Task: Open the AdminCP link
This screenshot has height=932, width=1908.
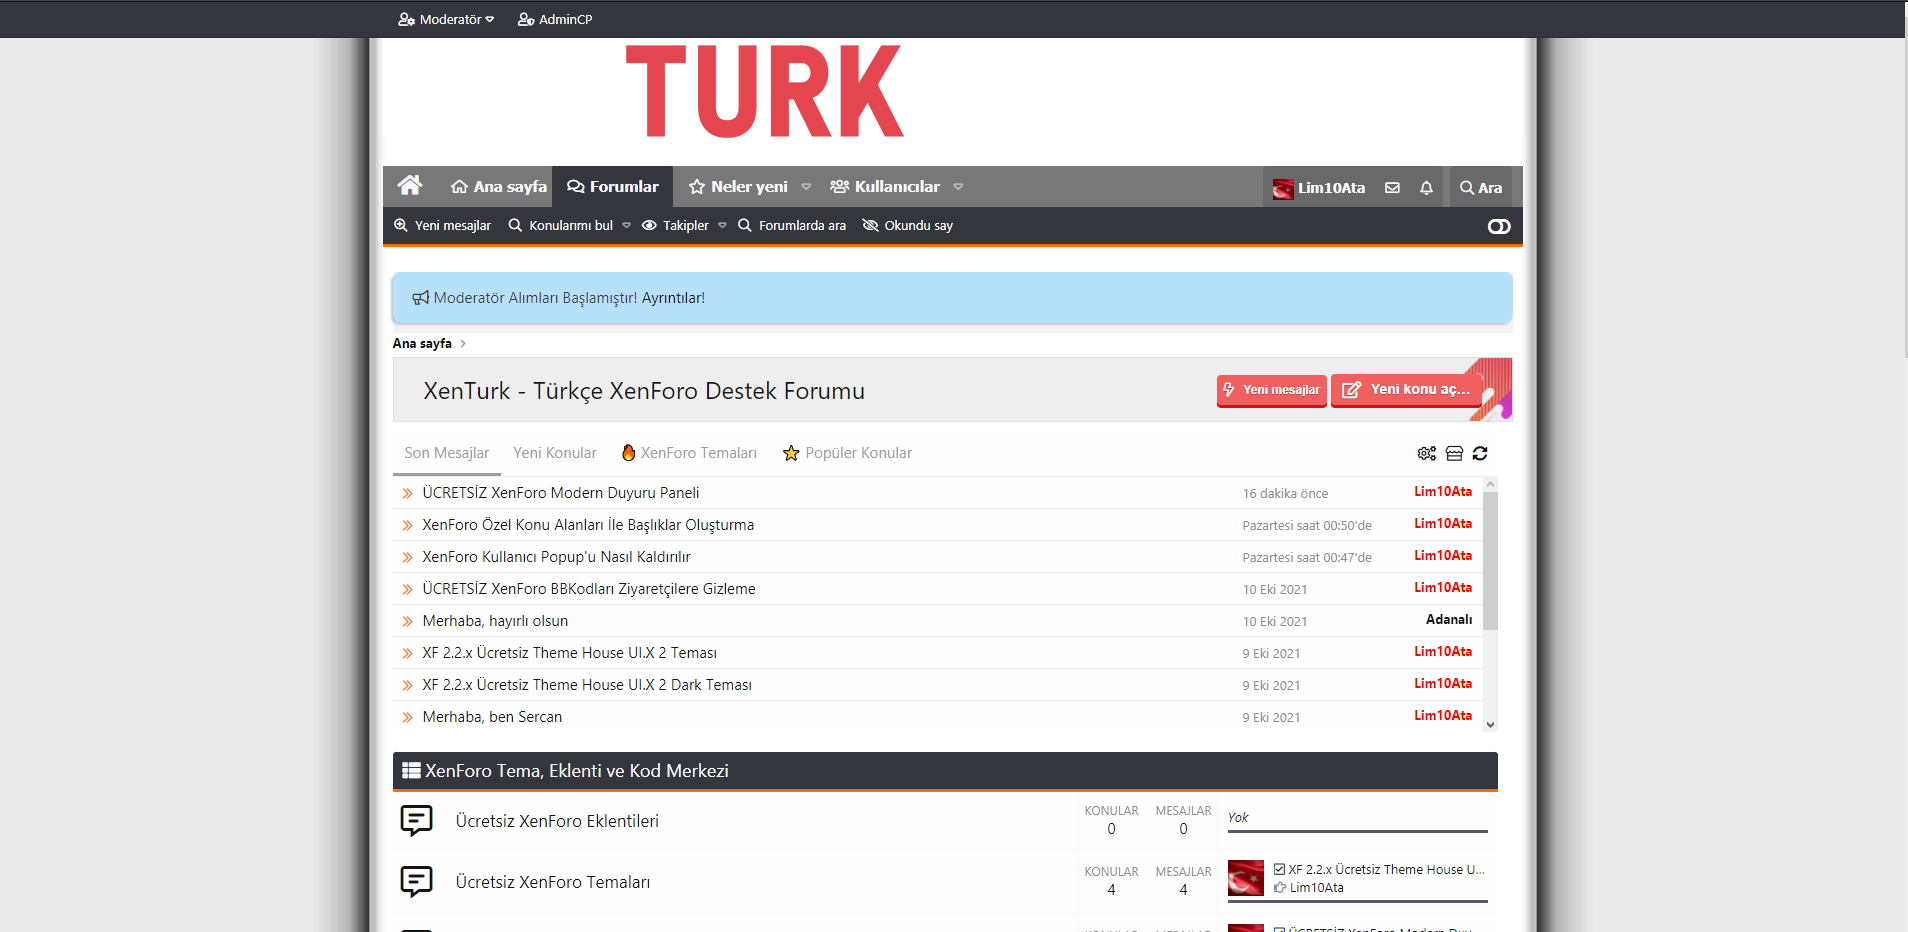Action: [x=555, y=19]
